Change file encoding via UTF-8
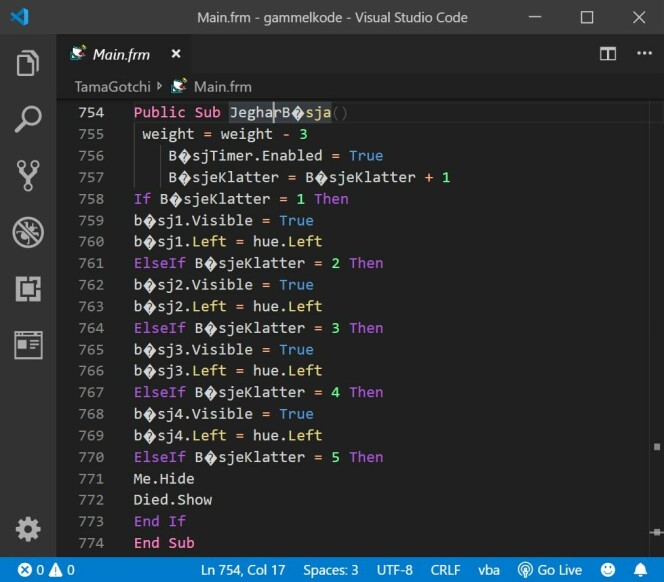 click(x=394, y=570)
